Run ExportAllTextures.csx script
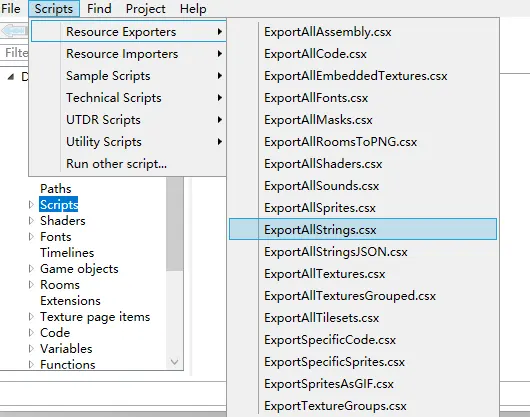This screenshot has width=530, height=417. 363,273
